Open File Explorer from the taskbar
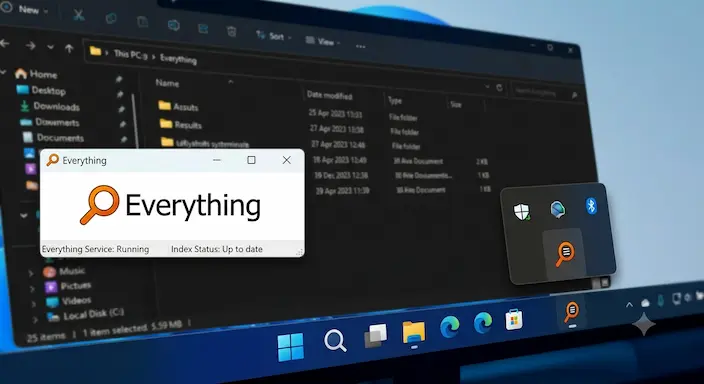This screenshot has height=384, width=704. coord(414,332)
